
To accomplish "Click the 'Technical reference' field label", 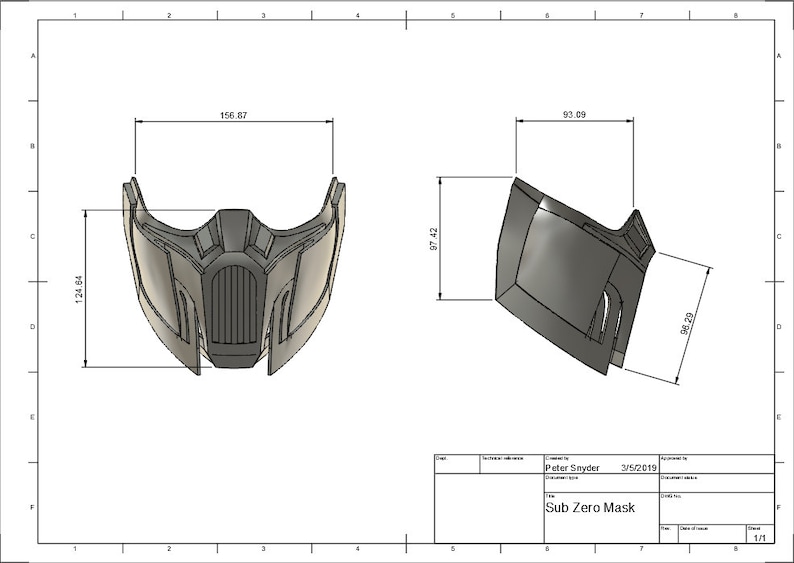I will coord(502,458).
